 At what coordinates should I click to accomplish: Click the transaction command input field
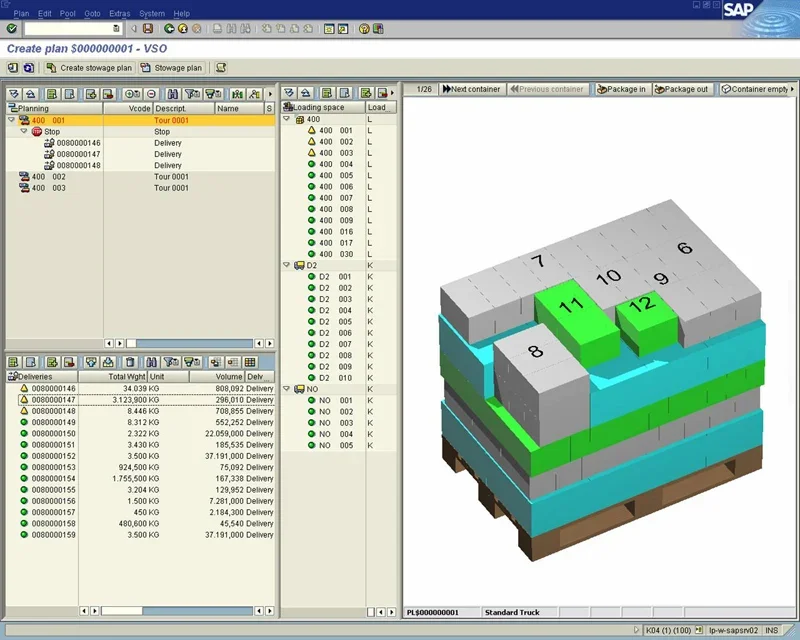[x=72, y=29]
